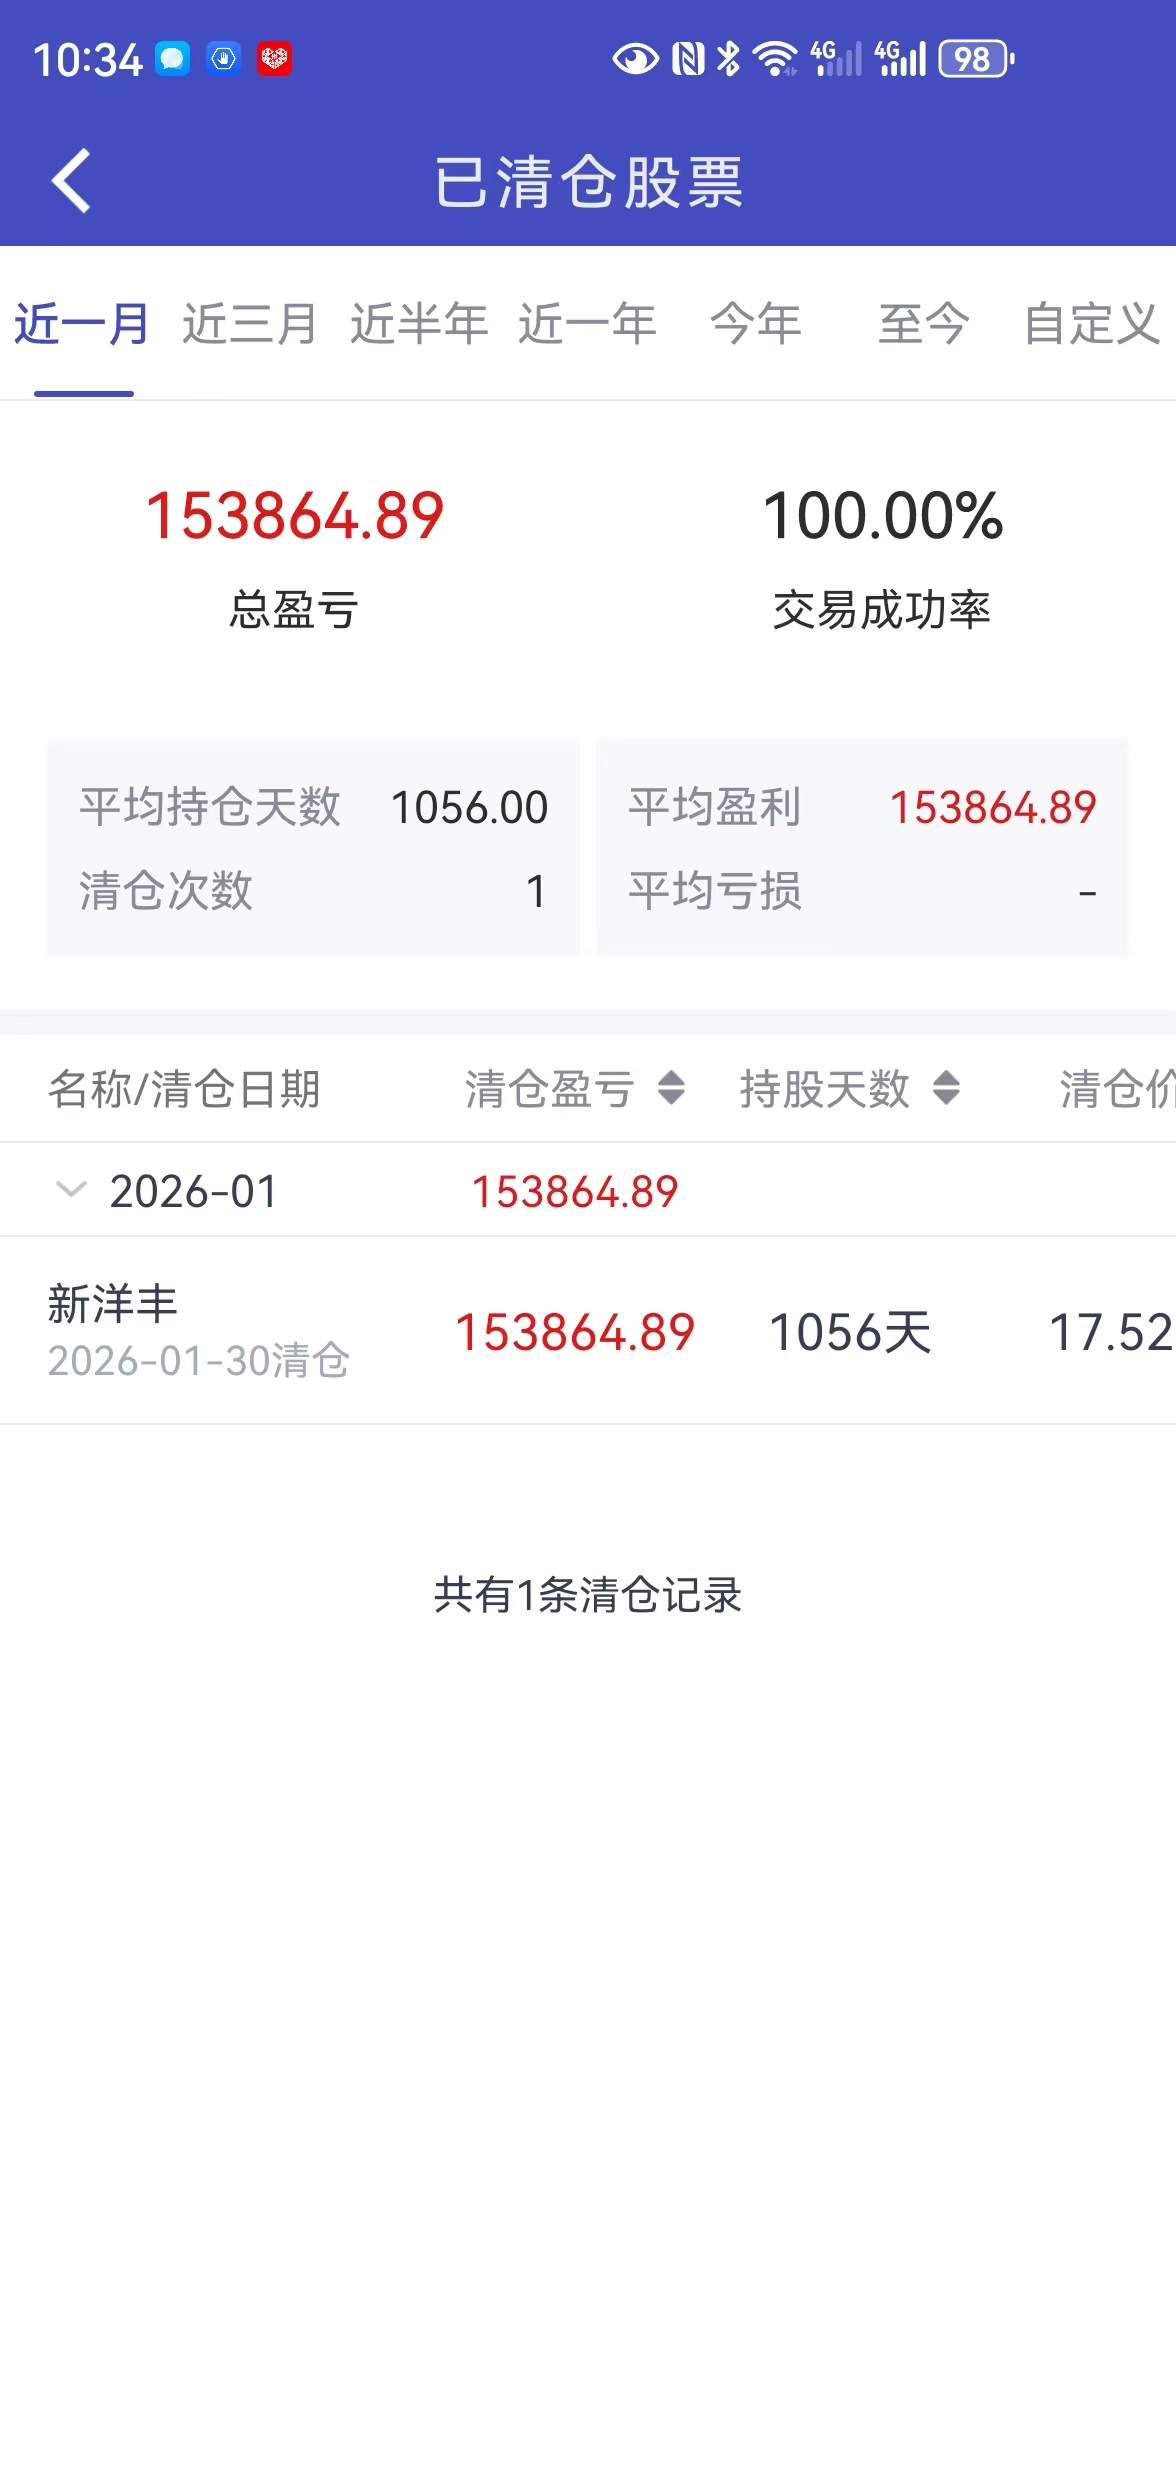Sort by 清仓盈亏 column arrows
Image resolution: width=1176 pixels, height=2480 pixels.
pos(671,1088)
